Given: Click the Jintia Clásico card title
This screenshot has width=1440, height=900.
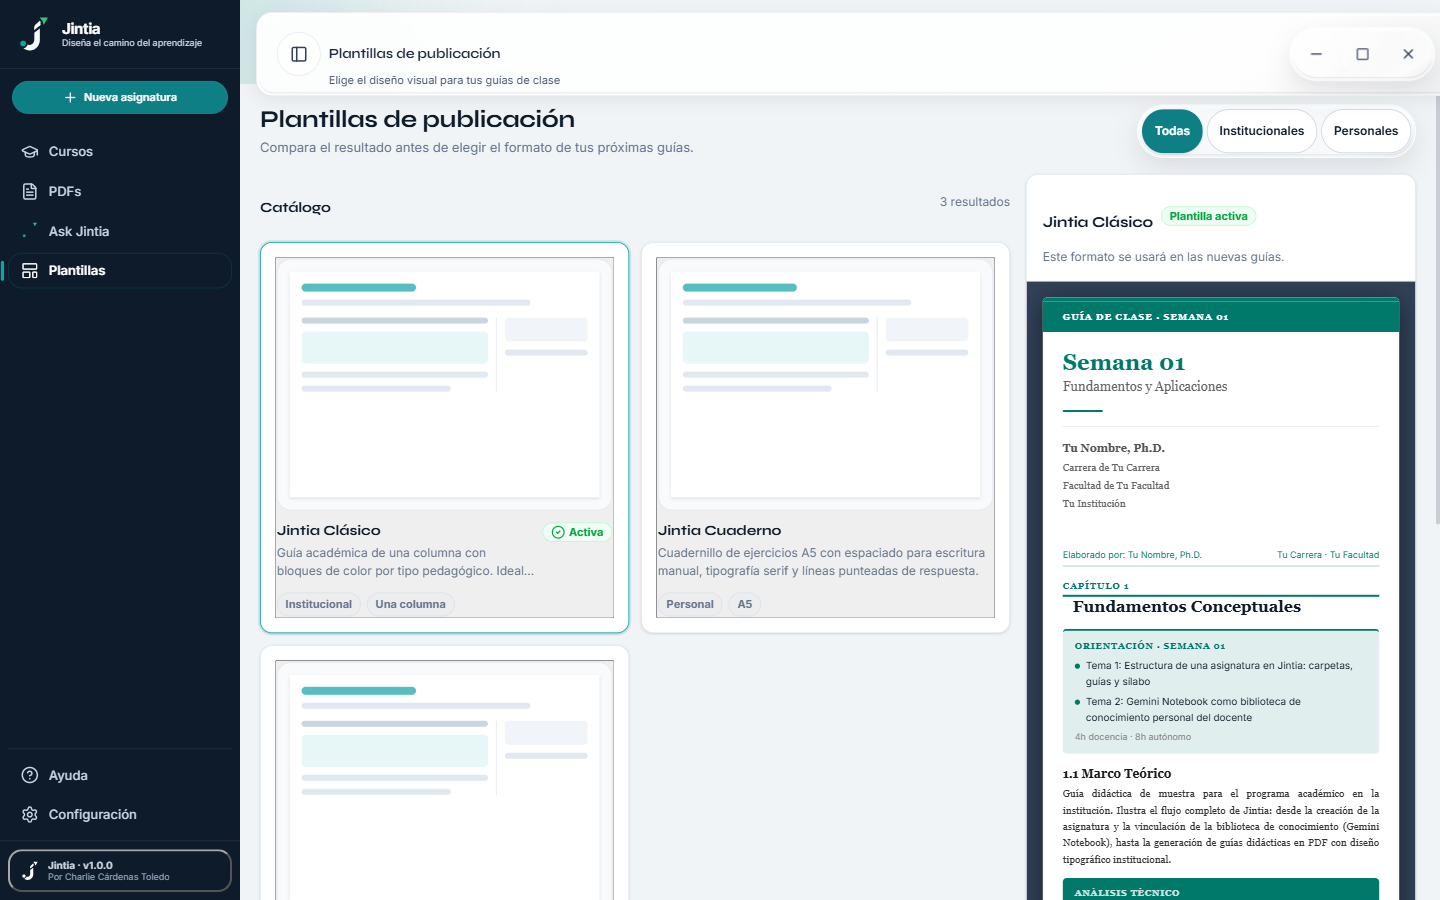Looking at the screenshot, I should point(329,531).
